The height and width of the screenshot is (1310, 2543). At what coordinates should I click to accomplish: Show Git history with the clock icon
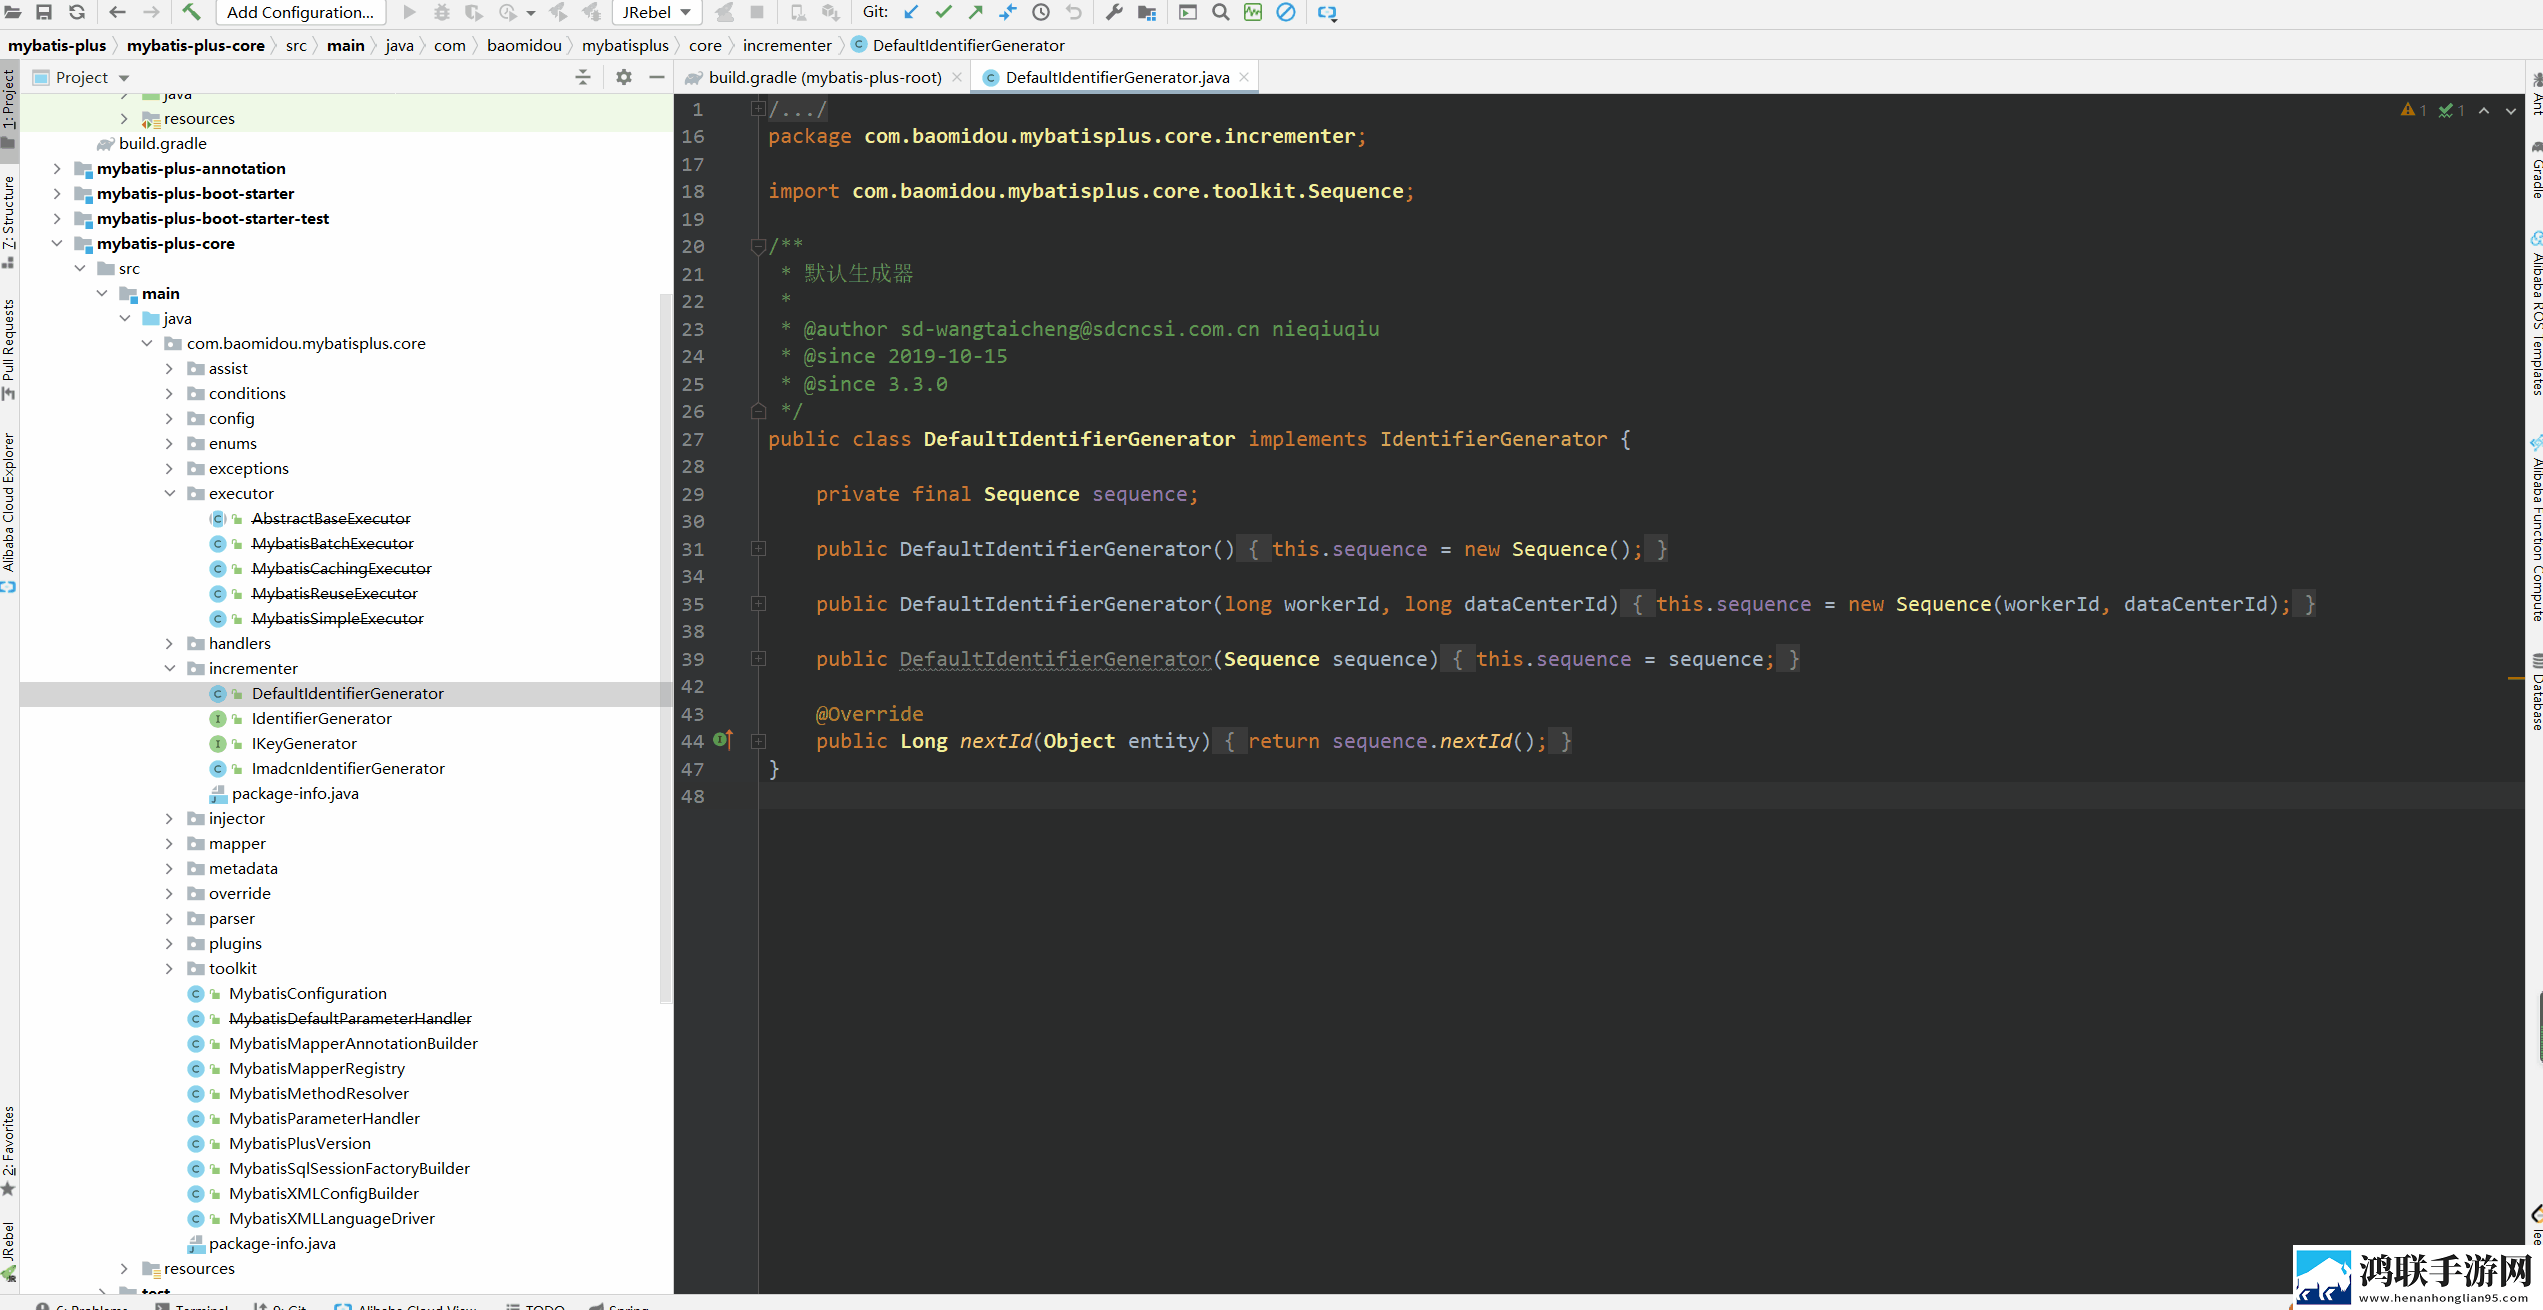tap(1041, 12)
